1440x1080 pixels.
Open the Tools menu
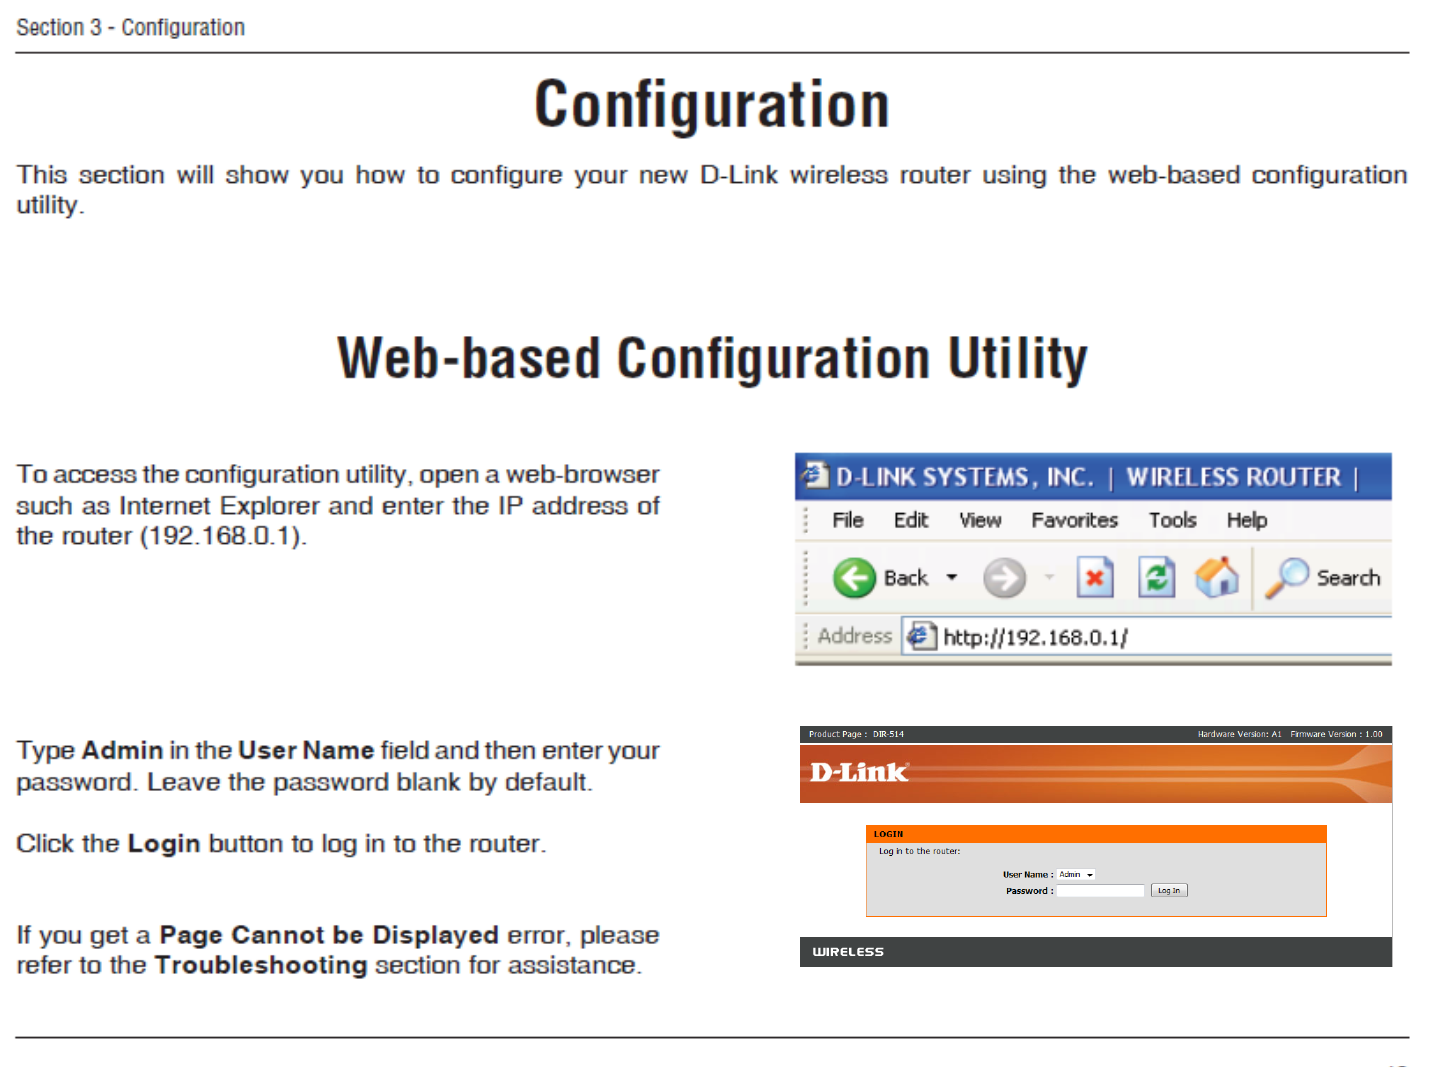pos(1172,520)
